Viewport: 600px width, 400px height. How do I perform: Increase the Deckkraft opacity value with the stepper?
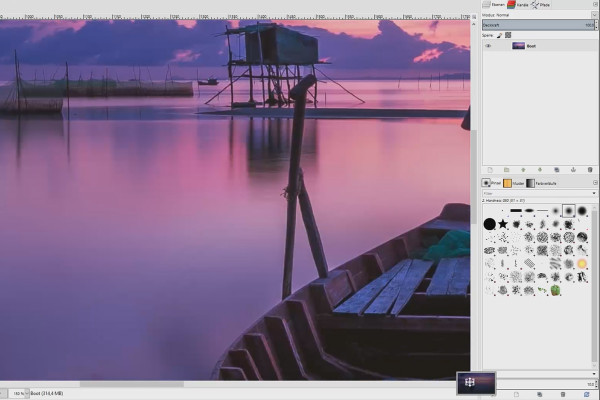pos(596,23)
